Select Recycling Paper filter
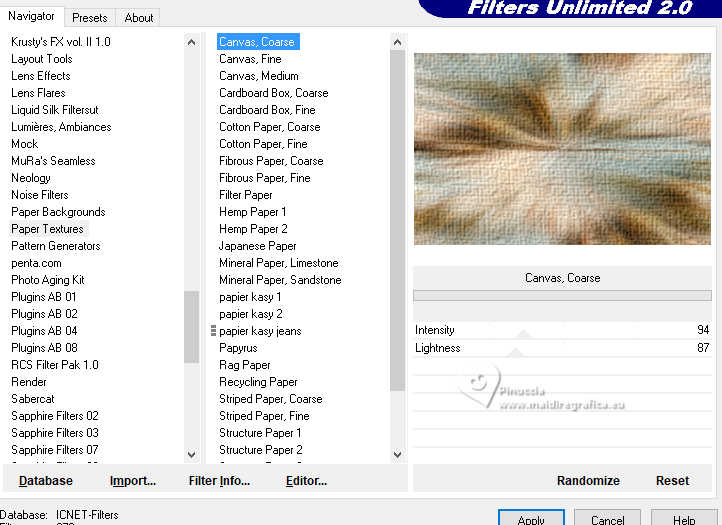Viewport: 722px width, 525px height. pos(258,382)
